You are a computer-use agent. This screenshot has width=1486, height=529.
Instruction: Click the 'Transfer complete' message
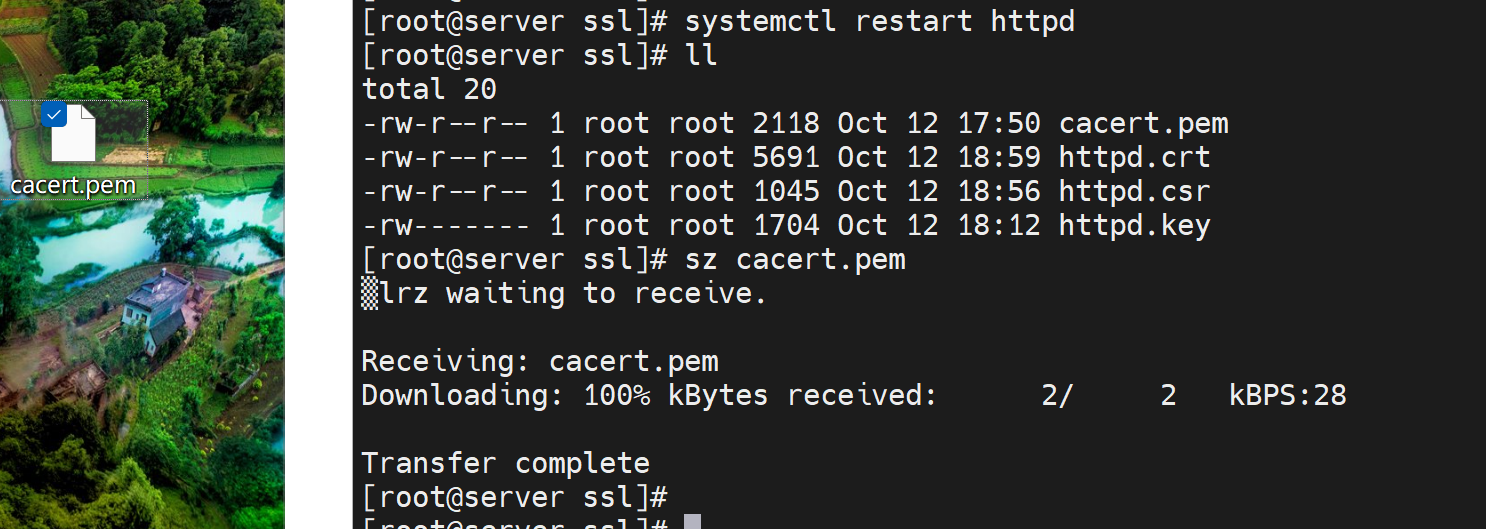coord(505,463)
